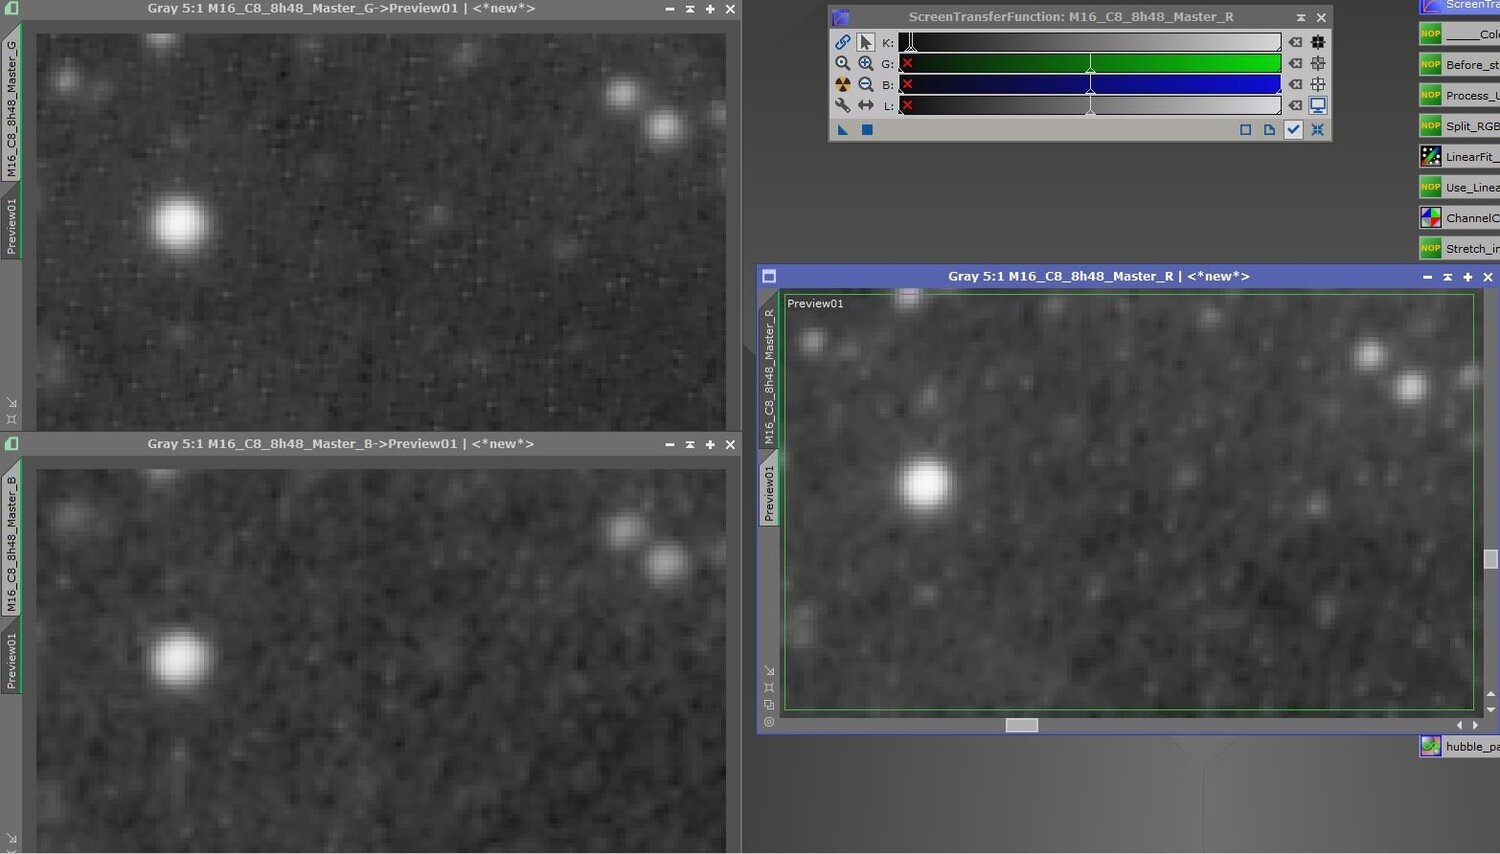Reset the K channel with its clear icon
1500x854 pixels.
tap(1295, 41)
